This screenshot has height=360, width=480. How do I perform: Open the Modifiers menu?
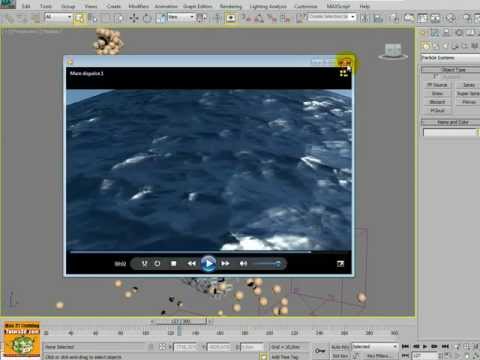point(139,6)
